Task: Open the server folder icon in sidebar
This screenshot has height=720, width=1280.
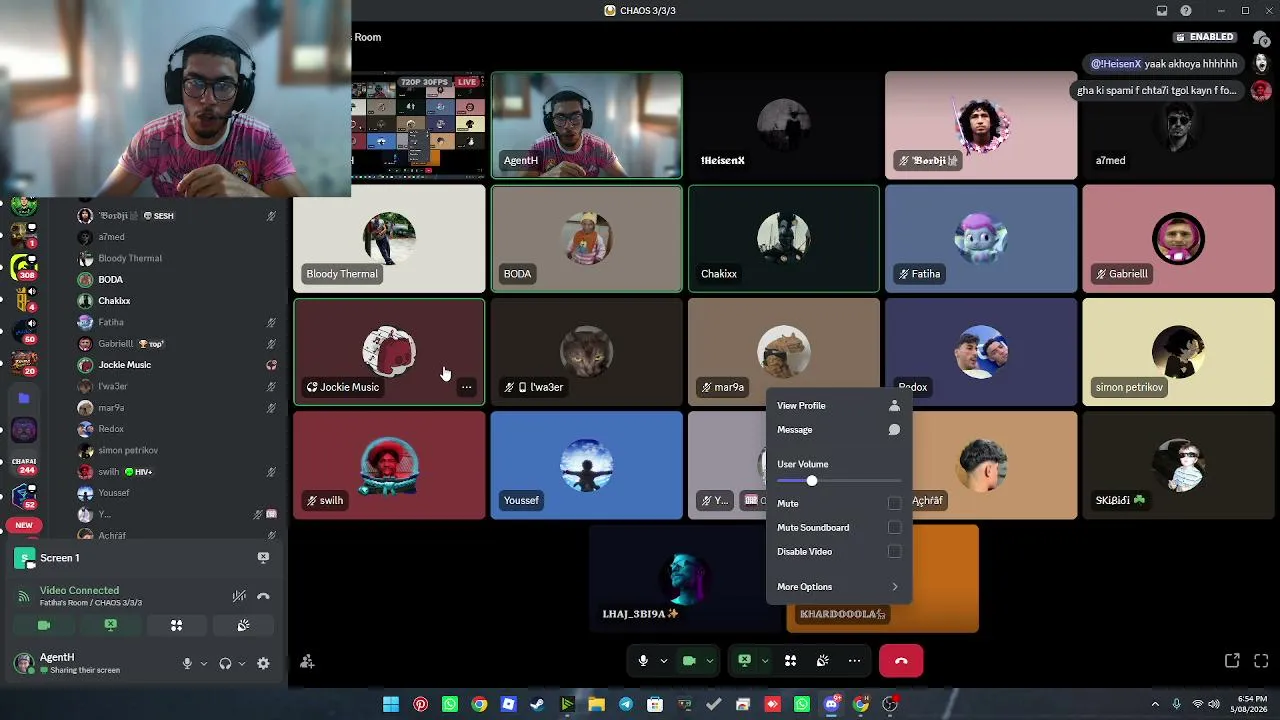Action: pos(24,398)
